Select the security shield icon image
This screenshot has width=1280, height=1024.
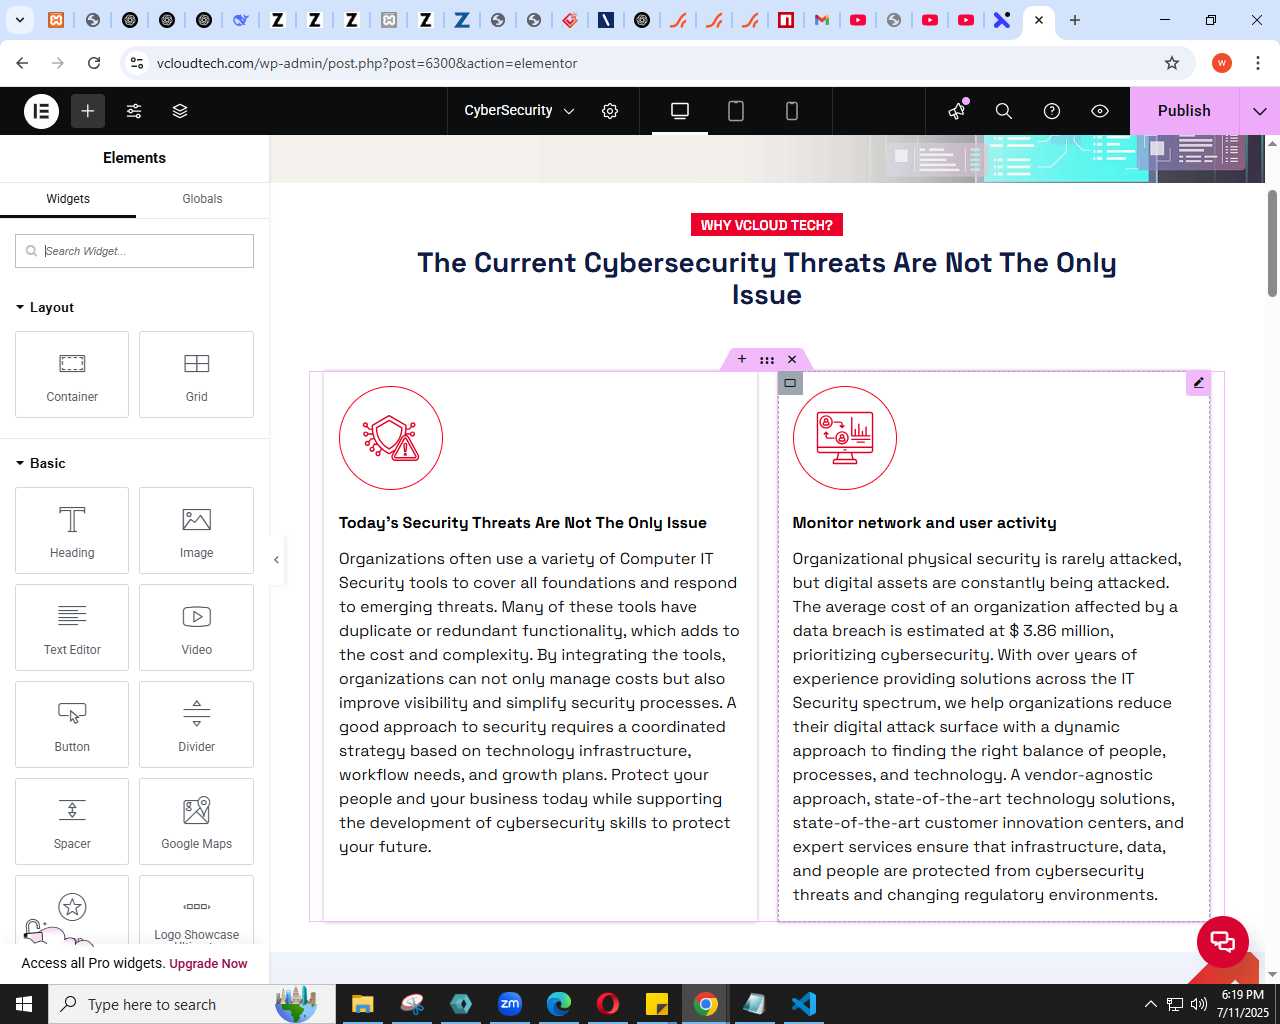click(391, 438)
